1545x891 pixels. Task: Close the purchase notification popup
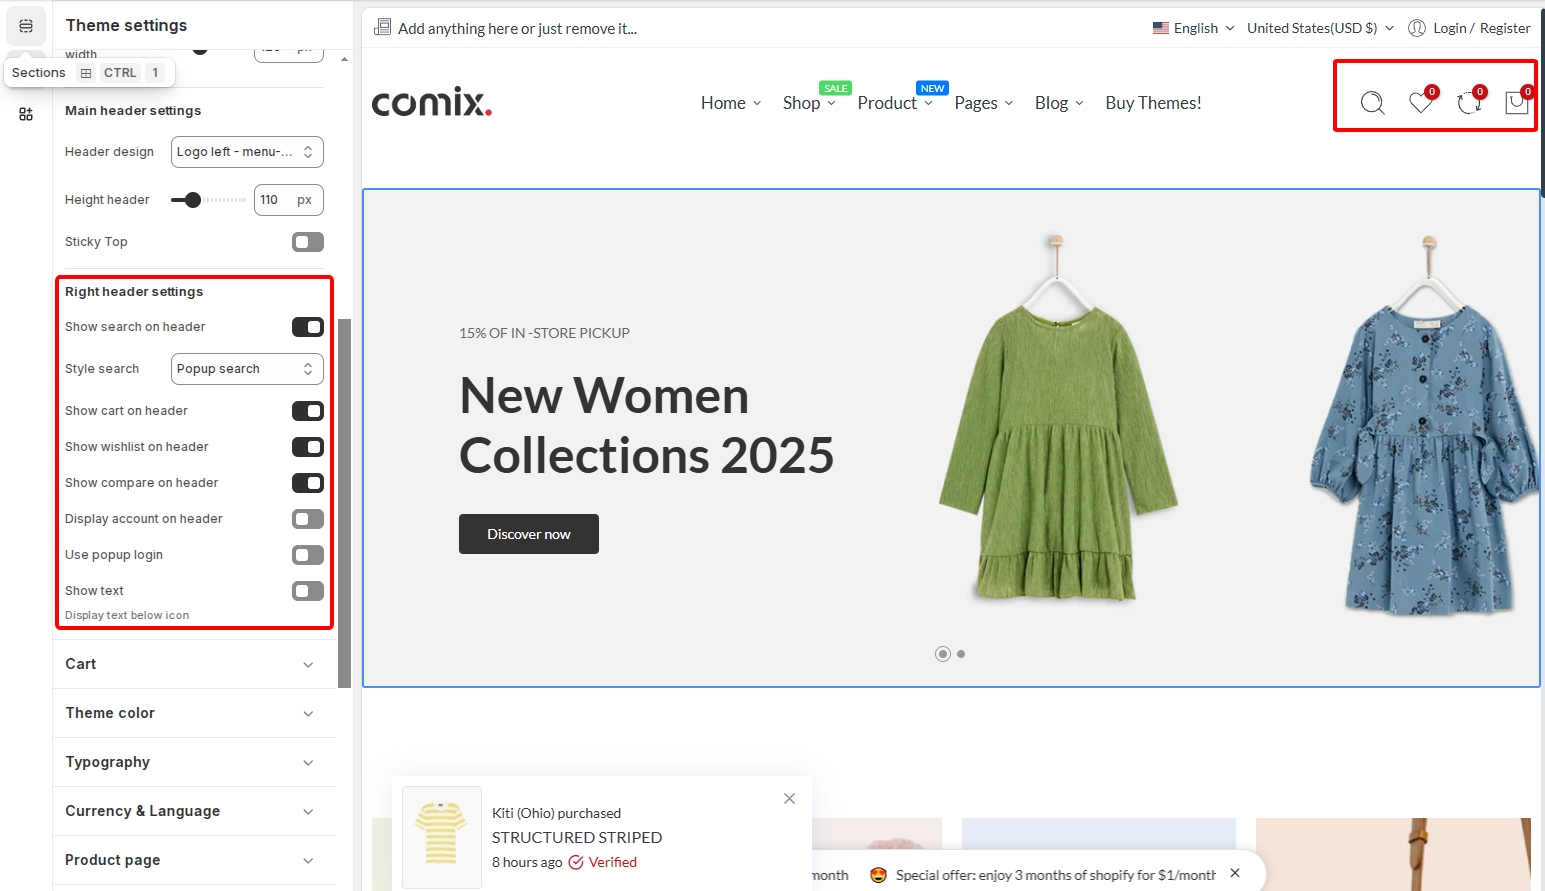(789, 798)
